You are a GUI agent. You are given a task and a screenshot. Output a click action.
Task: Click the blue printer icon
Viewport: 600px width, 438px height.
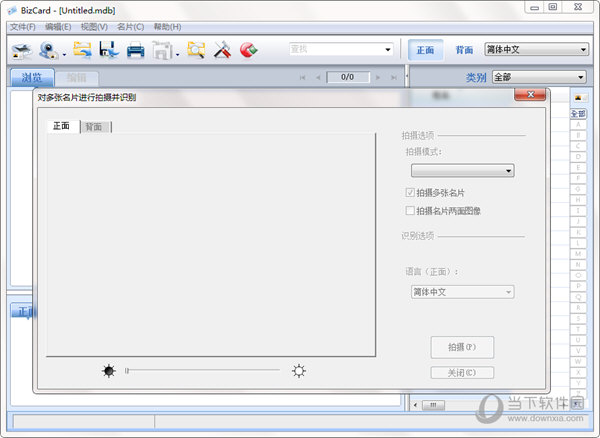135,50
